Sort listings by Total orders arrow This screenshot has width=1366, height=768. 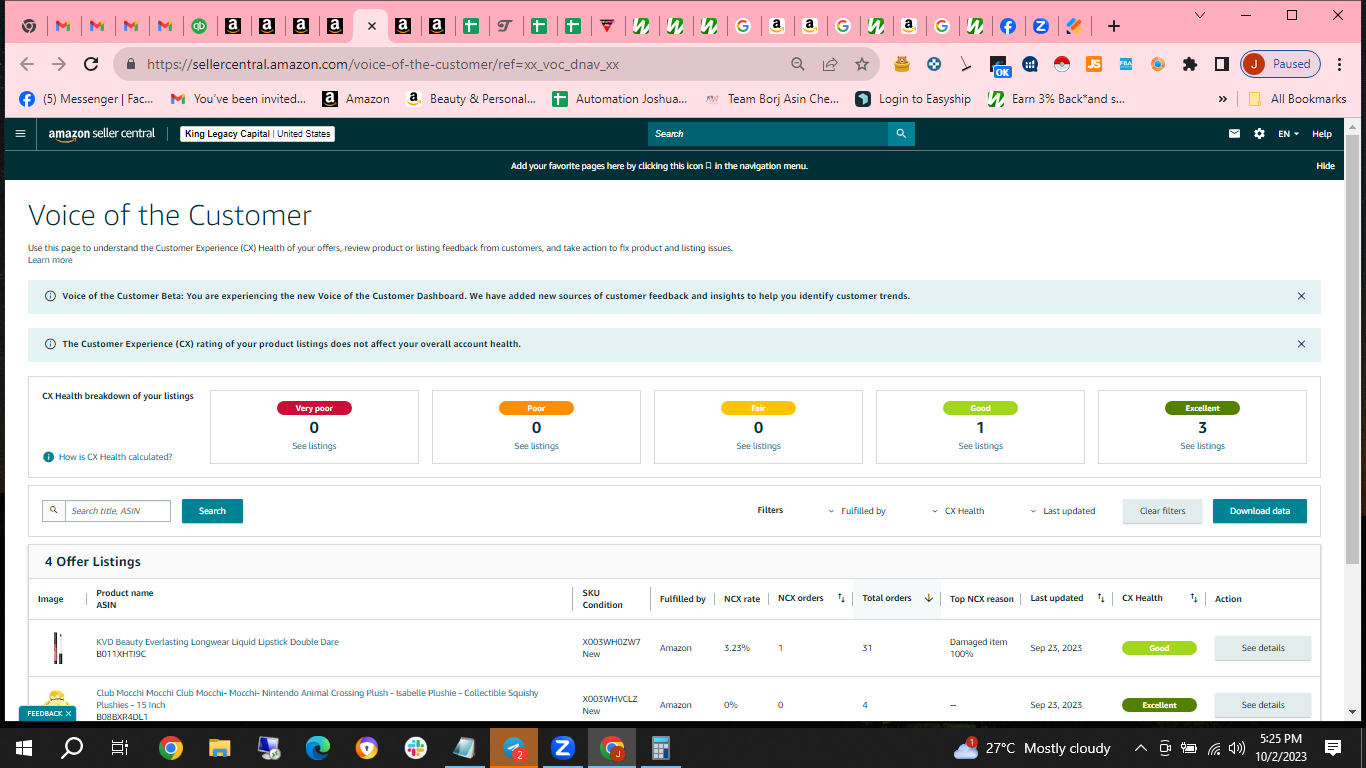(x=928, y=598)
